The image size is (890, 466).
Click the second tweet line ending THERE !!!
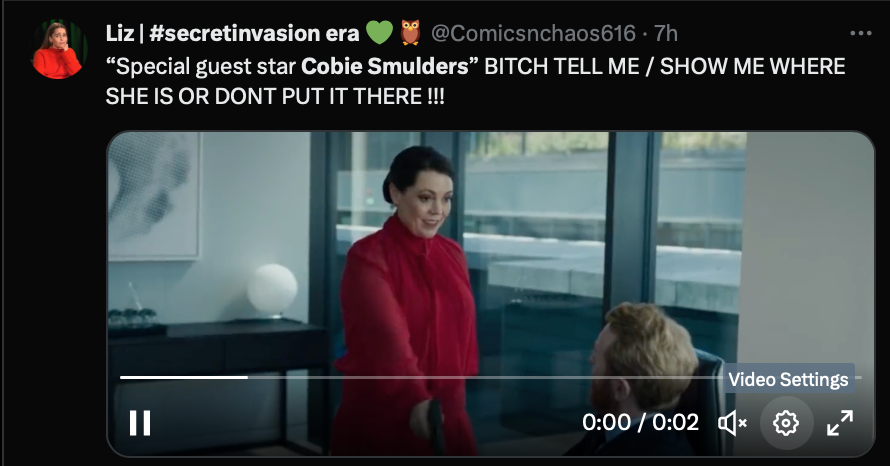pos(275,96)
